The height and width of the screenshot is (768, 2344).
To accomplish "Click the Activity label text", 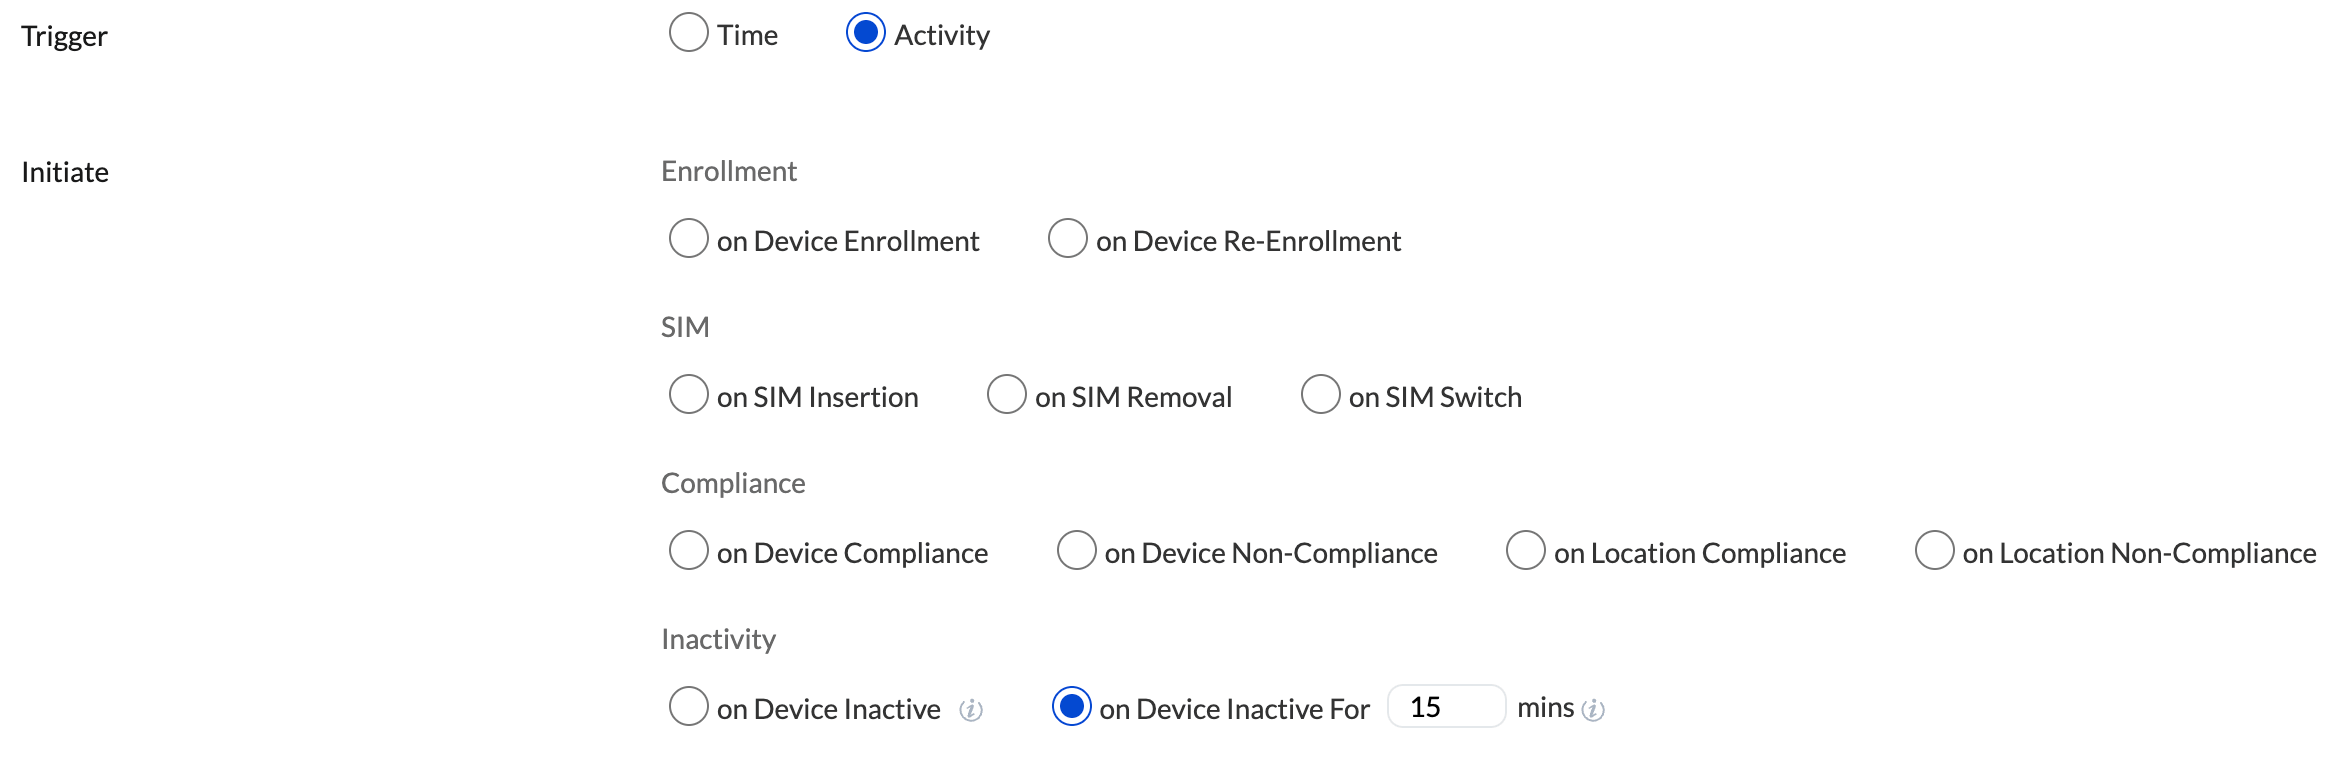I will click(x=941, y=36).
